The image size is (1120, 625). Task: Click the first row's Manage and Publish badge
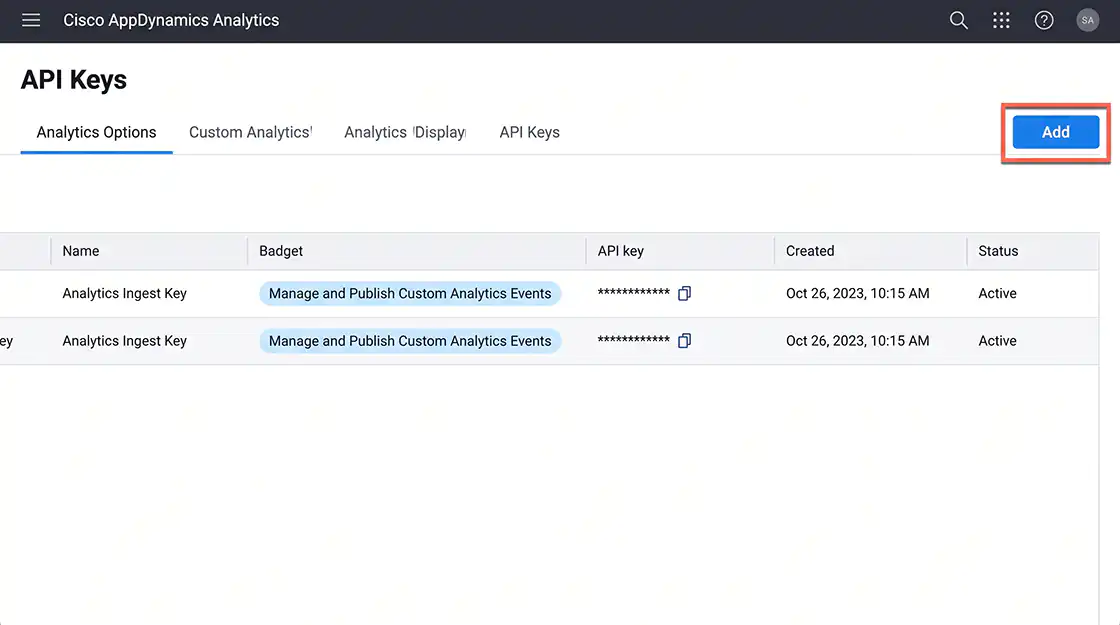tap(410, 294)
